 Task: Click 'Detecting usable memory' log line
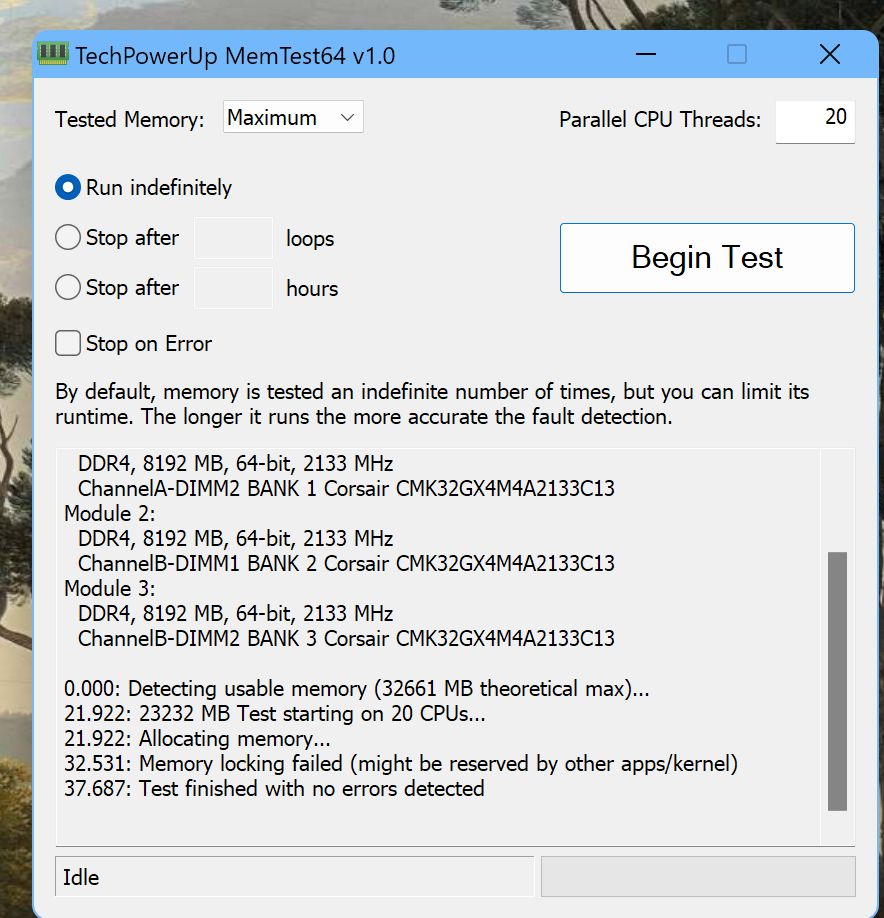pos(357,688)
